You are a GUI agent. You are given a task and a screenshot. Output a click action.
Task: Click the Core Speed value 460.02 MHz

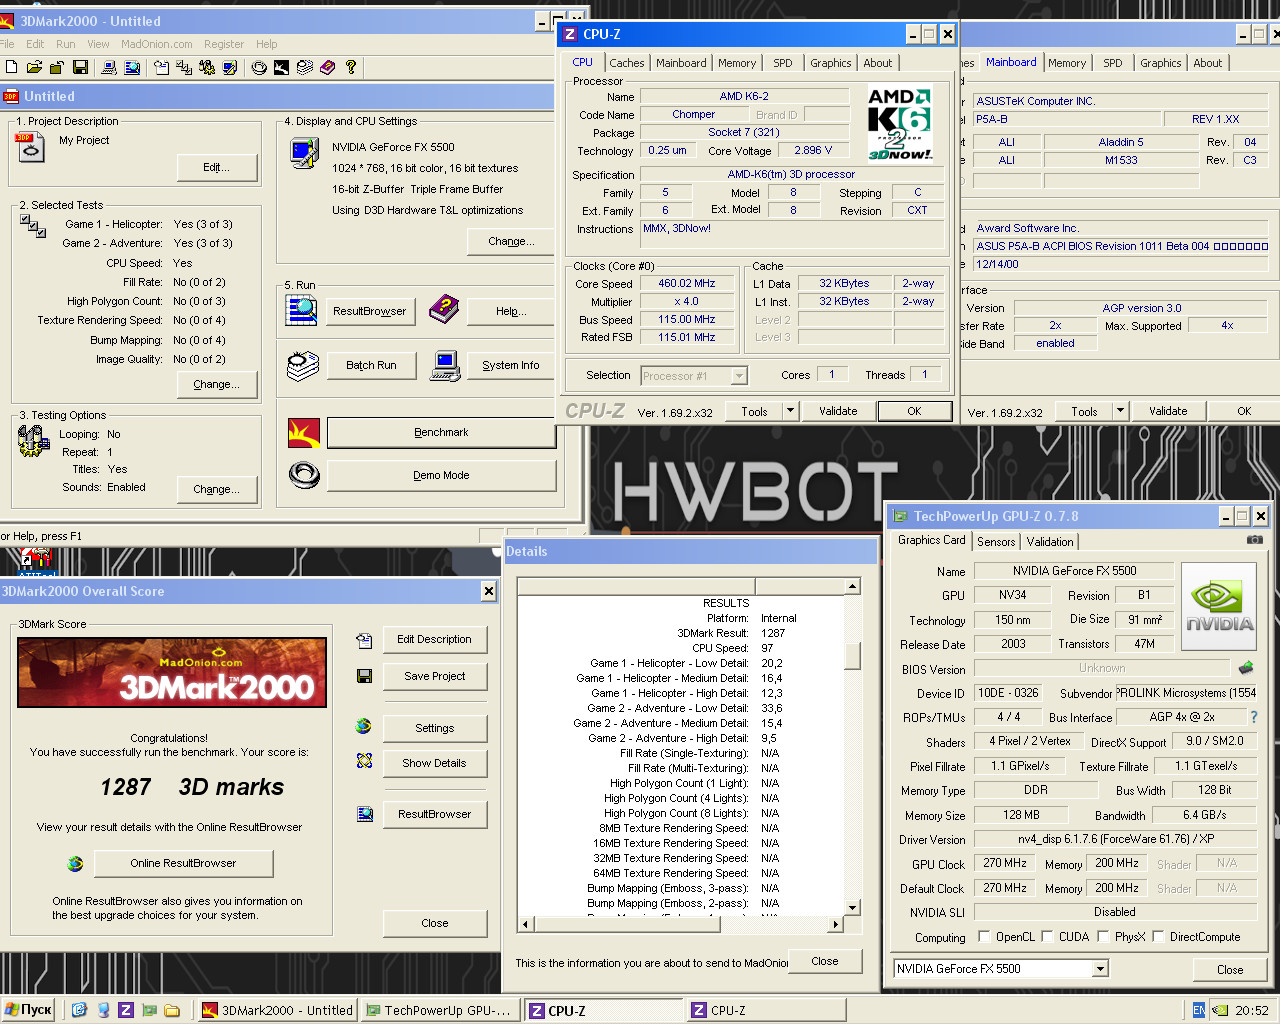[x=687, y=283]
